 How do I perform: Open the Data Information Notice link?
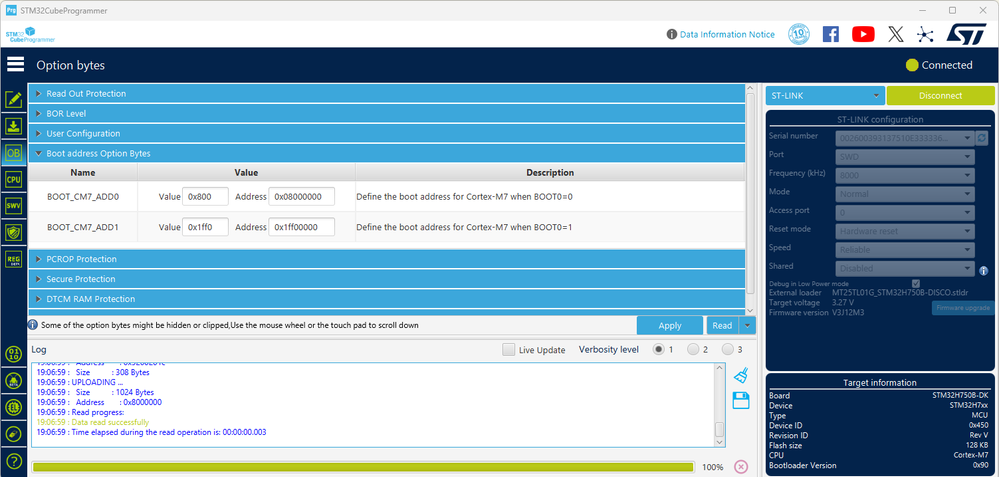coord(727,34)
